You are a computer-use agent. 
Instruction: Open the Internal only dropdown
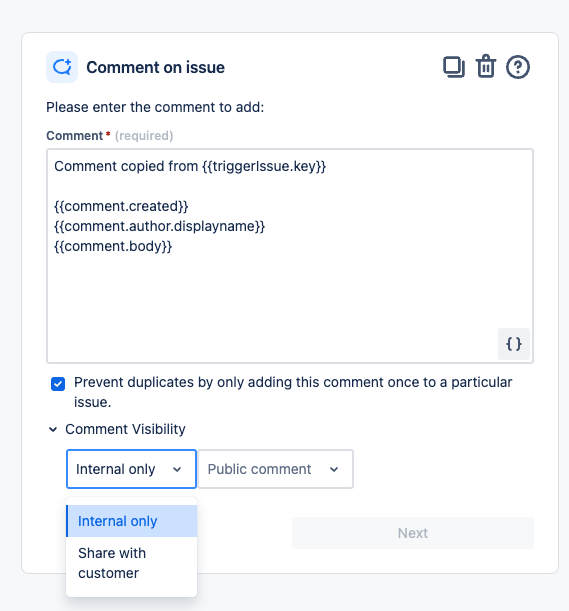point(131,469)
